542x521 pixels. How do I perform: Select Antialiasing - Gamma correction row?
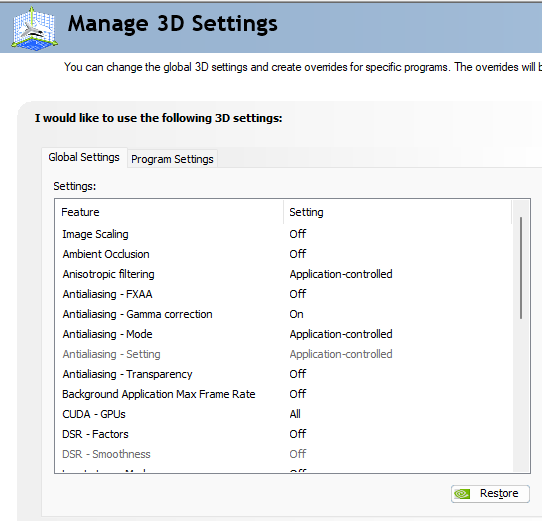point(283,314)
